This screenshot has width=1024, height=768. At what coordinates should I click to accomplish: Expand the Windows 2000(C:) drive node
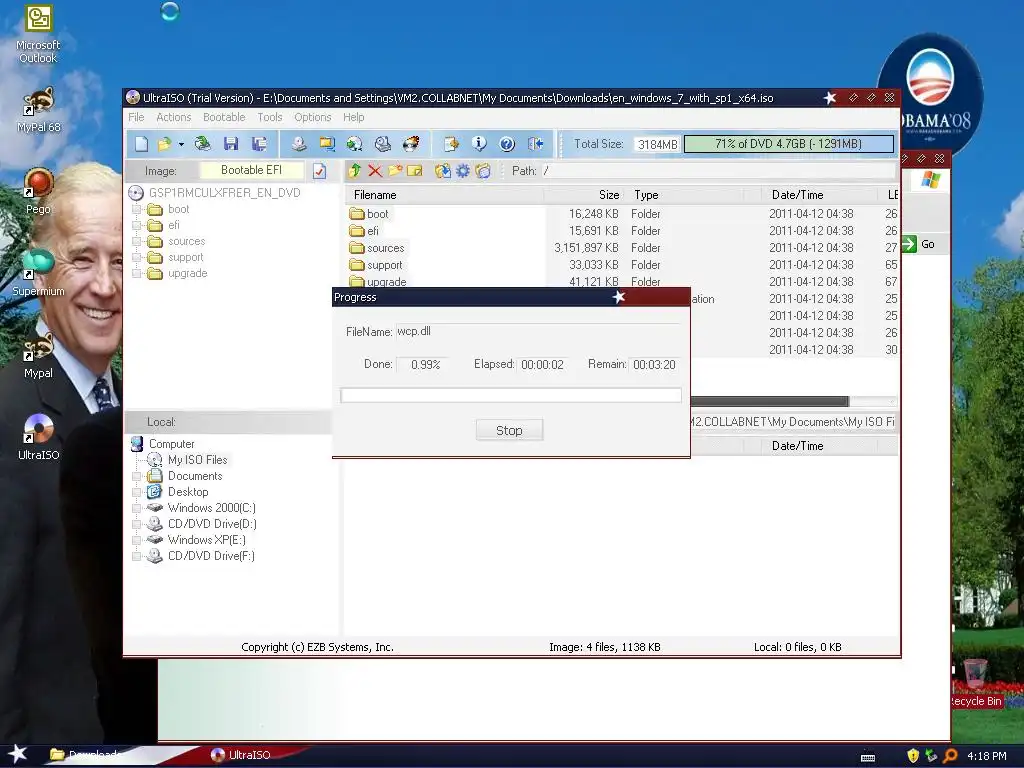point(136,508)
